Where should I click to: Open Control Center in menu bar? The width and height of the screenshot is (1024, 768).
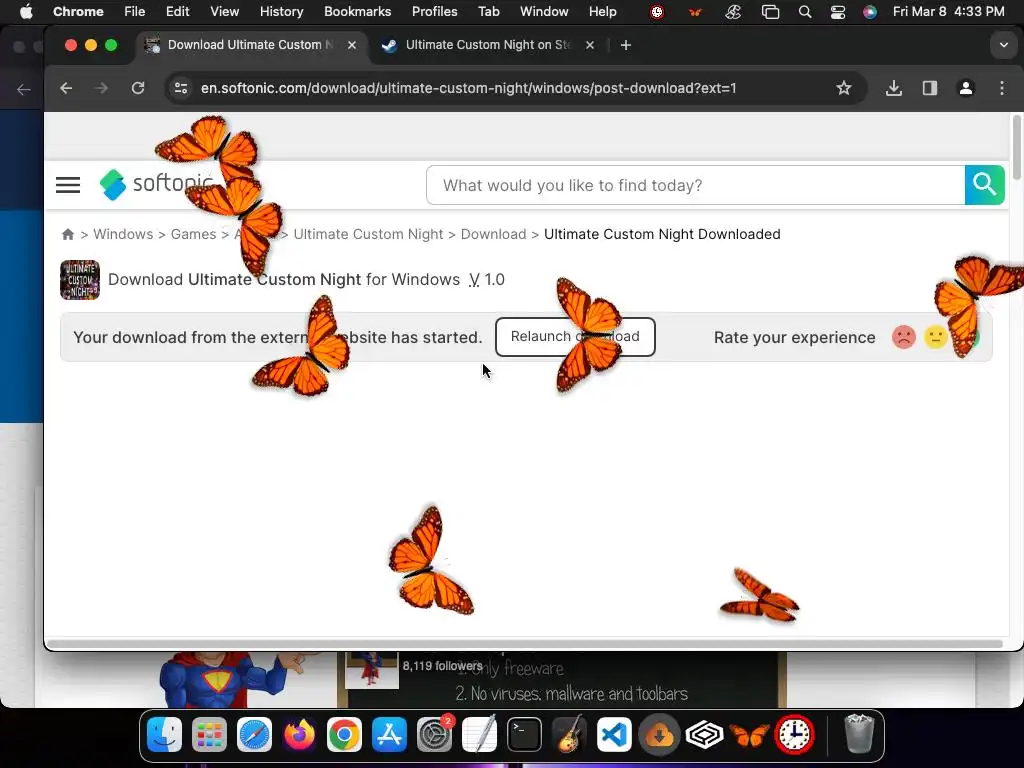(838, 12)
